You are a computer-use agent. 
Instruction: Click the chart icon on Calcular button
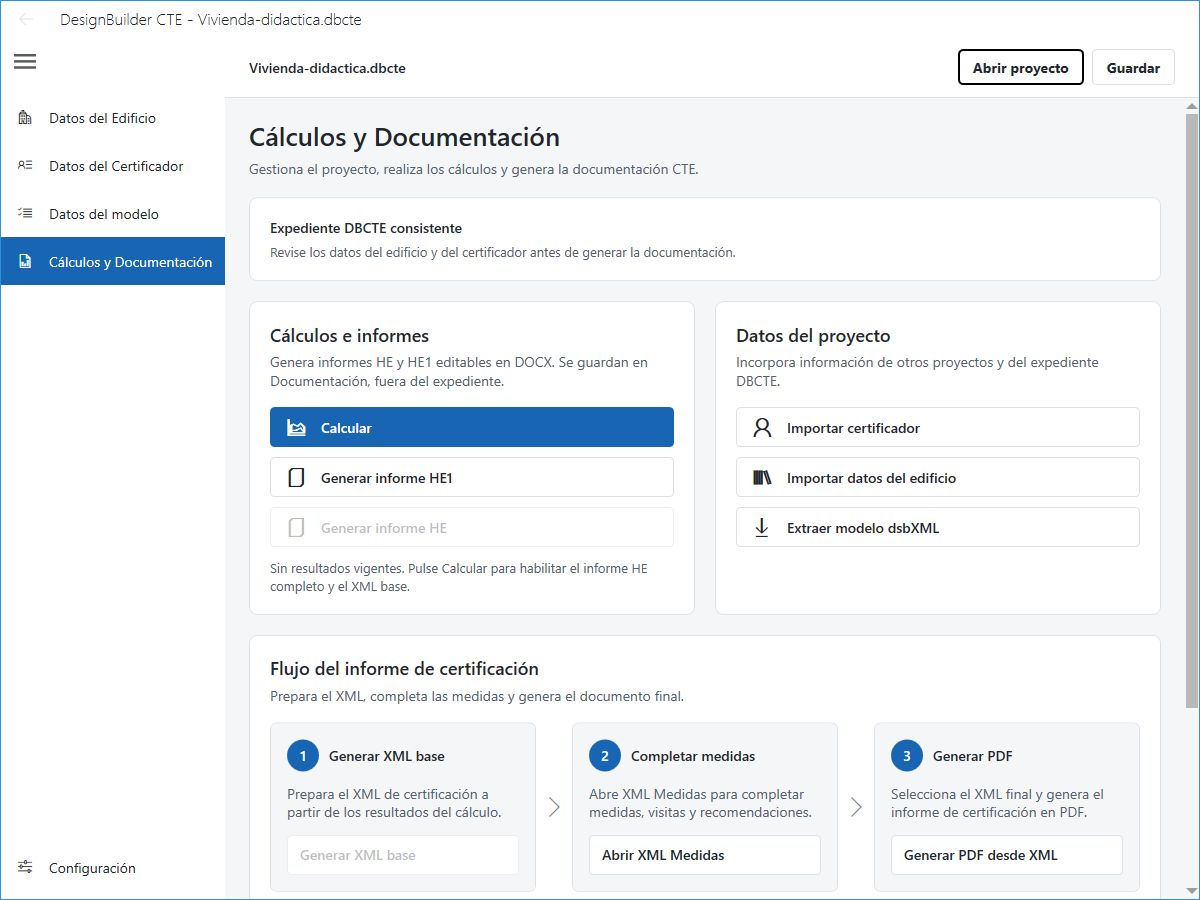pyautogui.click(x=296, y=428)
